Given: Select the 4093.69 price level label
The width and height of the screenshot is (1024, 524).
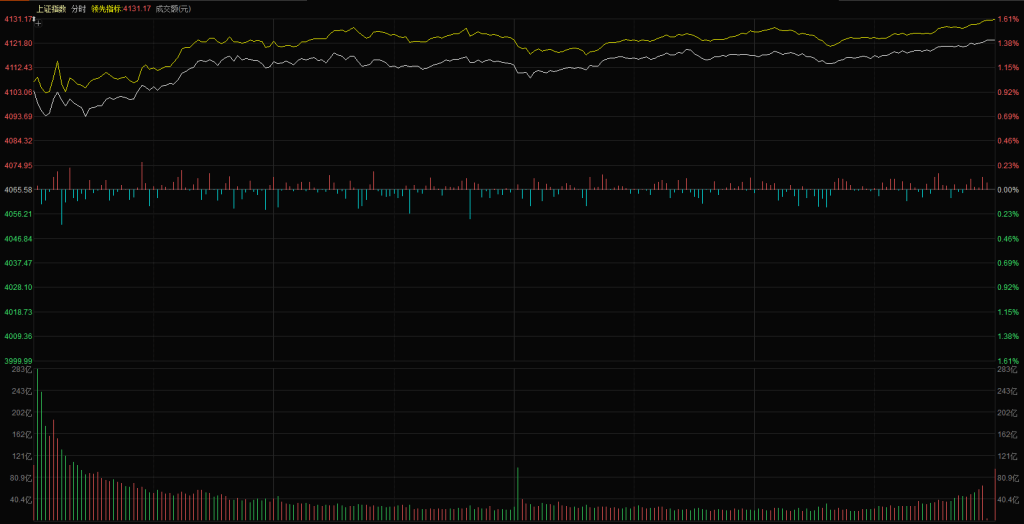Looking at the screenshot, I should pos(18,116).
